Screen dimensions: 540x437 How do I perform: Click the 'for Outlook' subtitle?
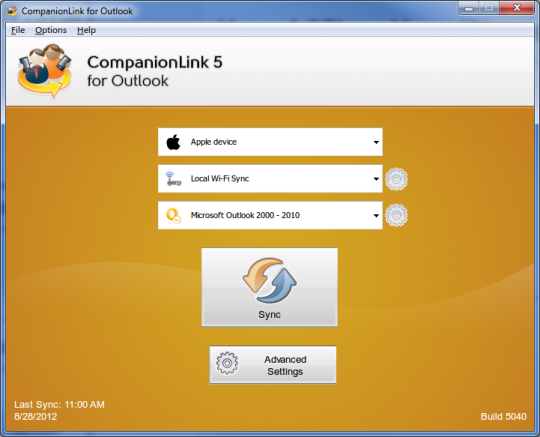(x=128, y=81)
